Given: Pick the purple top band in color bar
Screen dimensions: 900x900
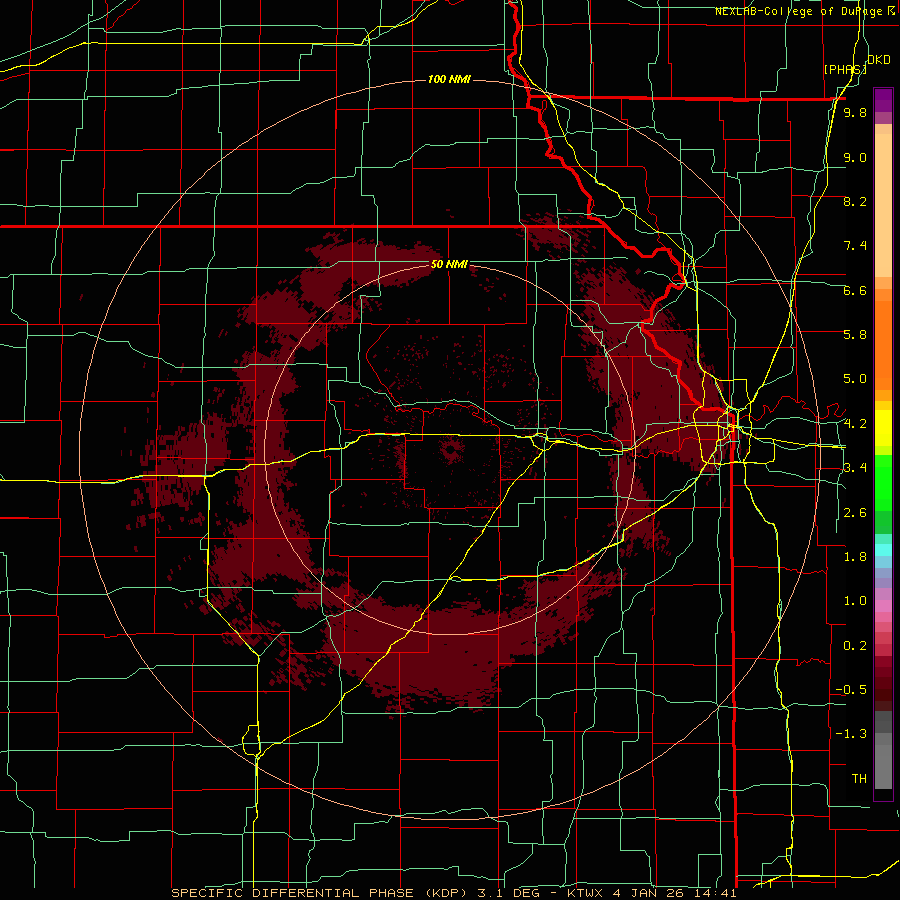Looking at the screenshot, I should pyautogui.click(x=883, y=100).
